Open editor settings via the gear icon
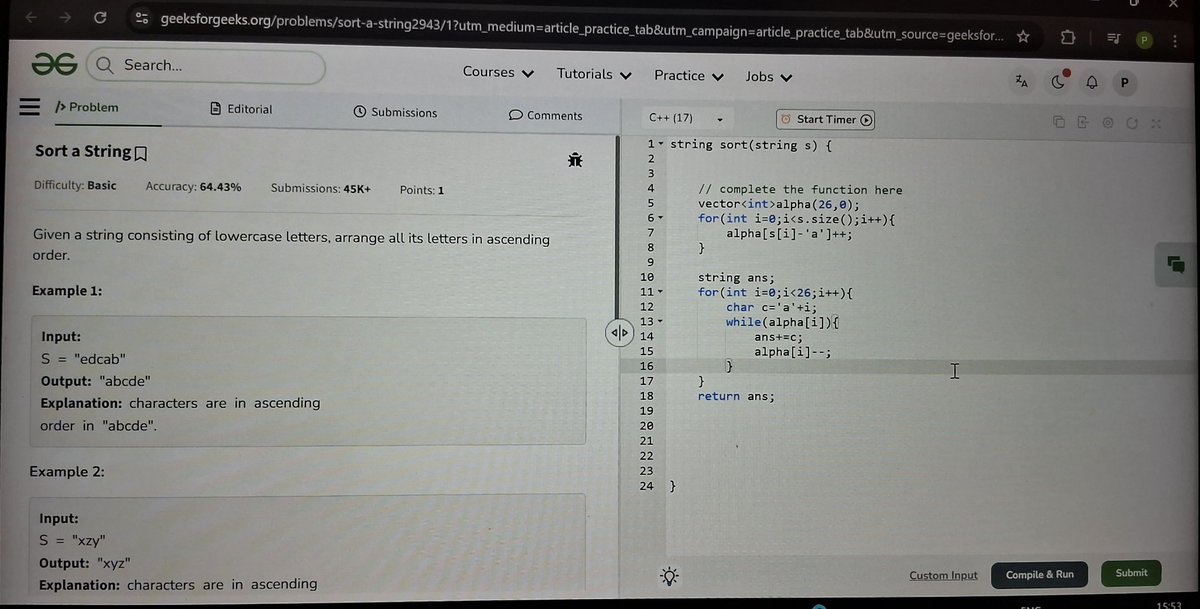The width and height of the screenshot is (1200, 609). (1106, 121)
